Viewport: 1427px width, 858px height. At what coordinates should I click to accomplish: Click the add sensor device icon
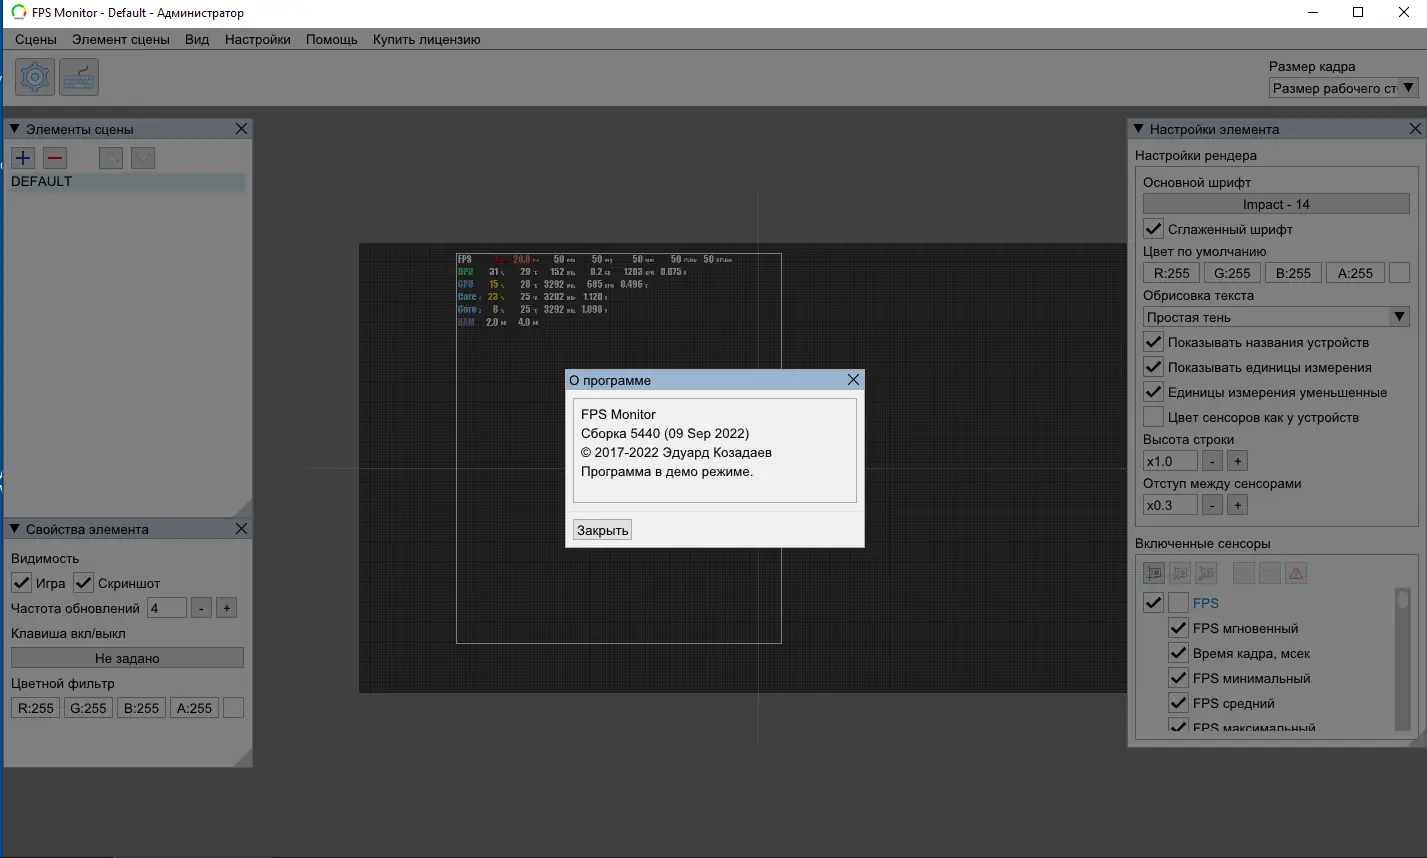1154,573
